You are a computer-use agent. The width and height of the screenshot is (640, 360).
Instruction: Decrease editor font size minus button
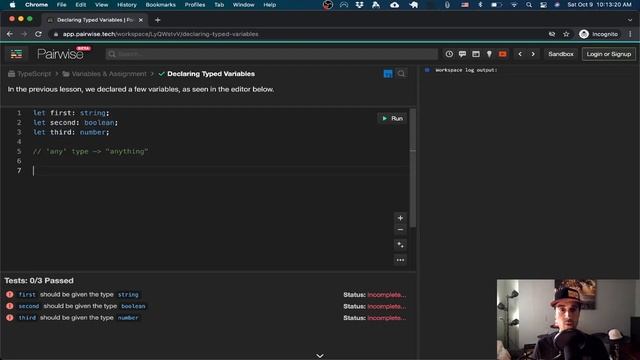point(400,230)
